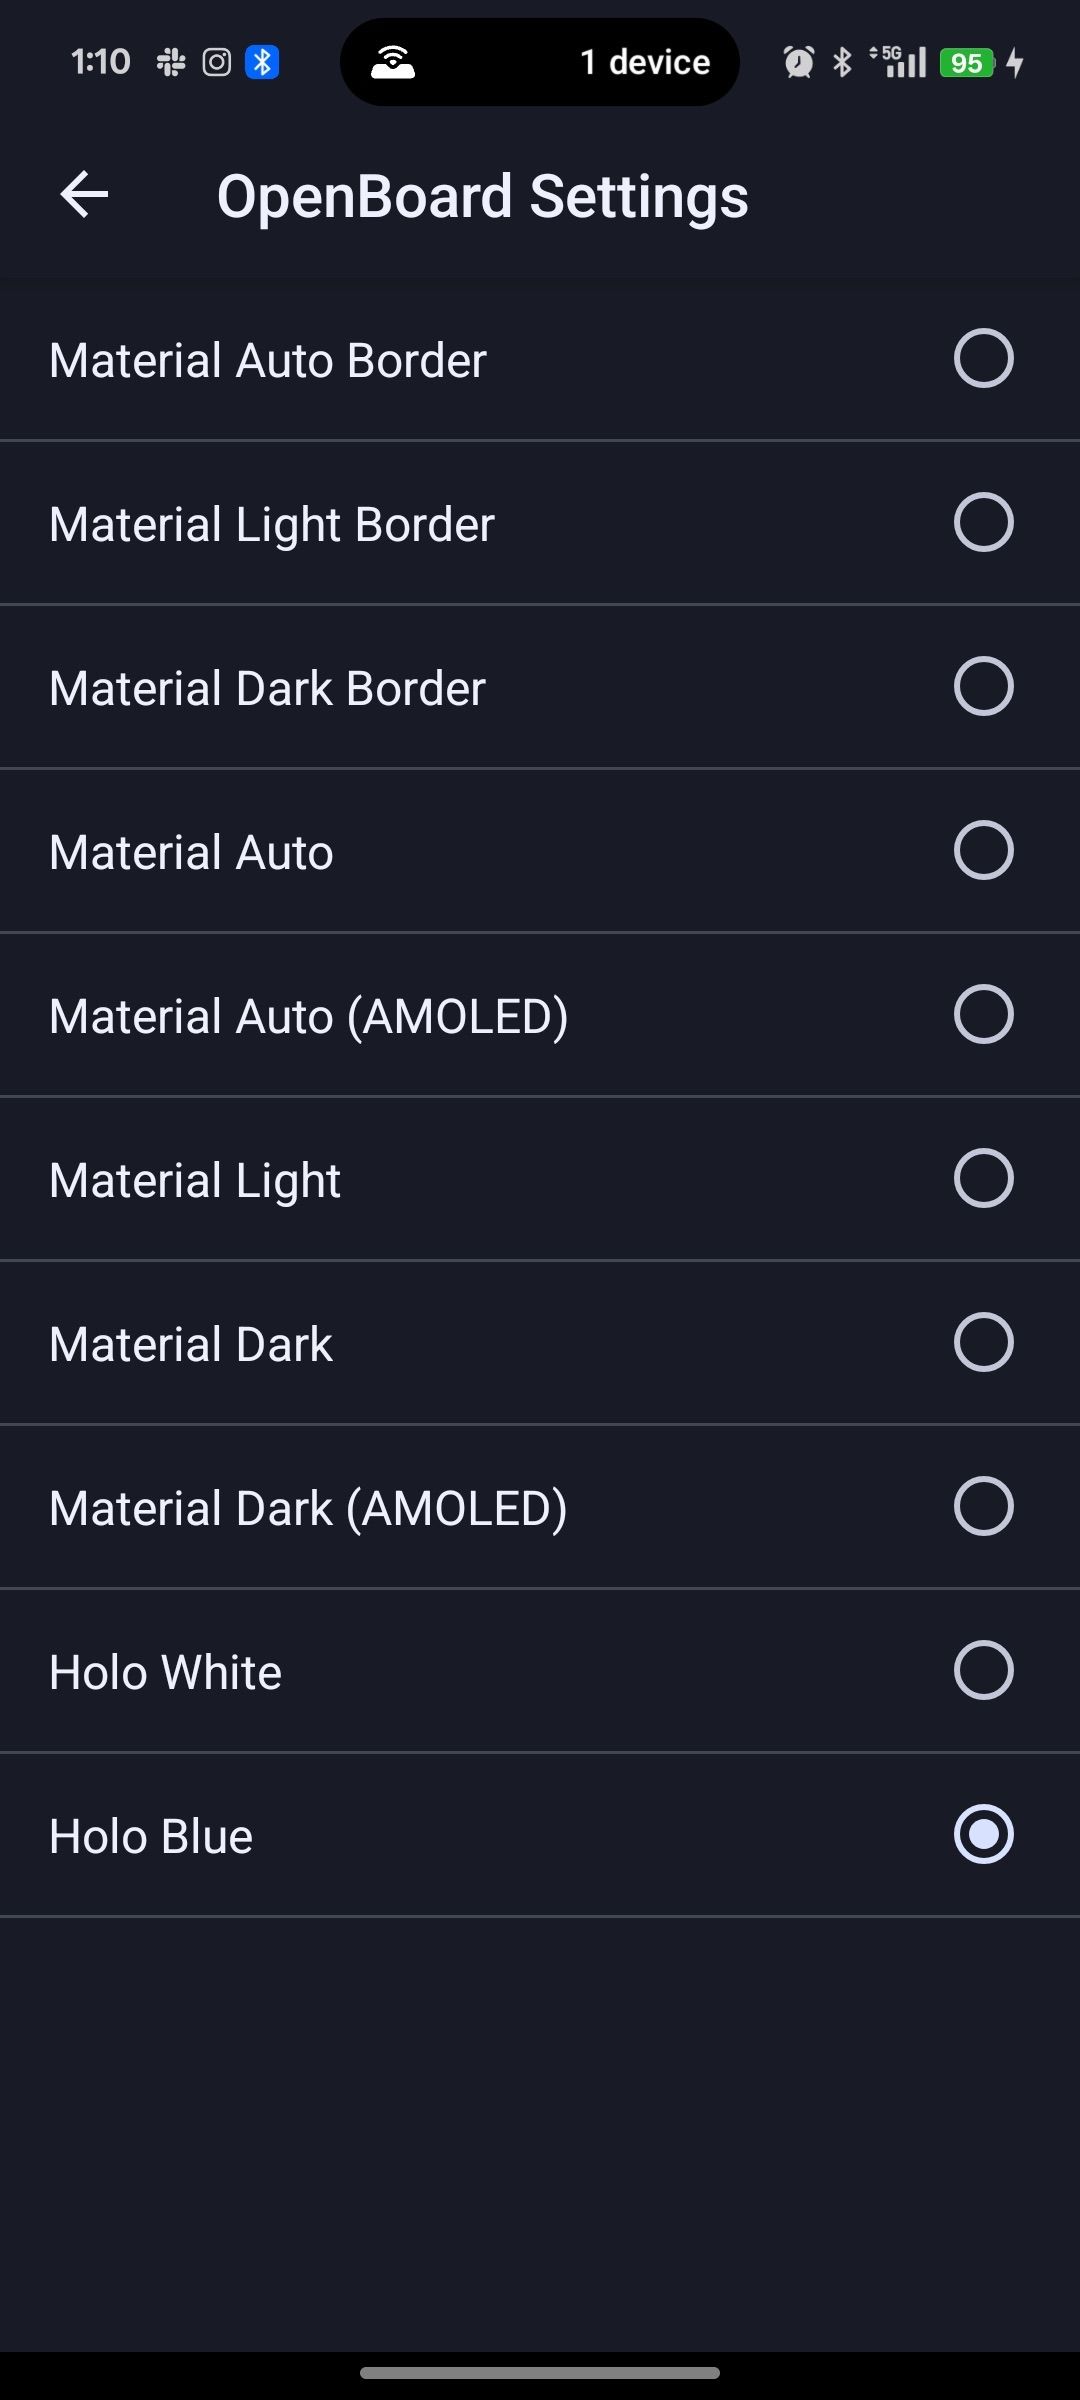Tap the Material Auto label
The width and height of the screenshot is (1080, 2400).
tap(191, 852)
